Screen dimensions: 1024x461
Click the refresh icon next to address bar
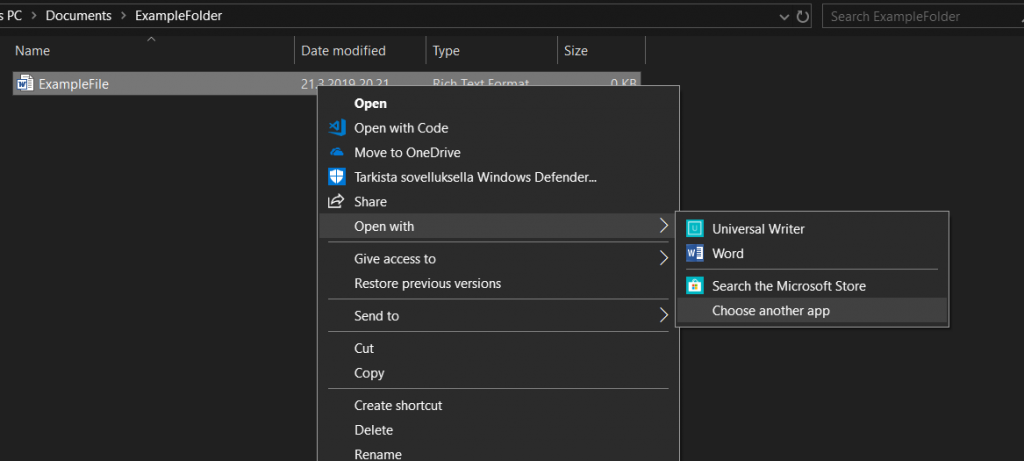click(802, 16)
